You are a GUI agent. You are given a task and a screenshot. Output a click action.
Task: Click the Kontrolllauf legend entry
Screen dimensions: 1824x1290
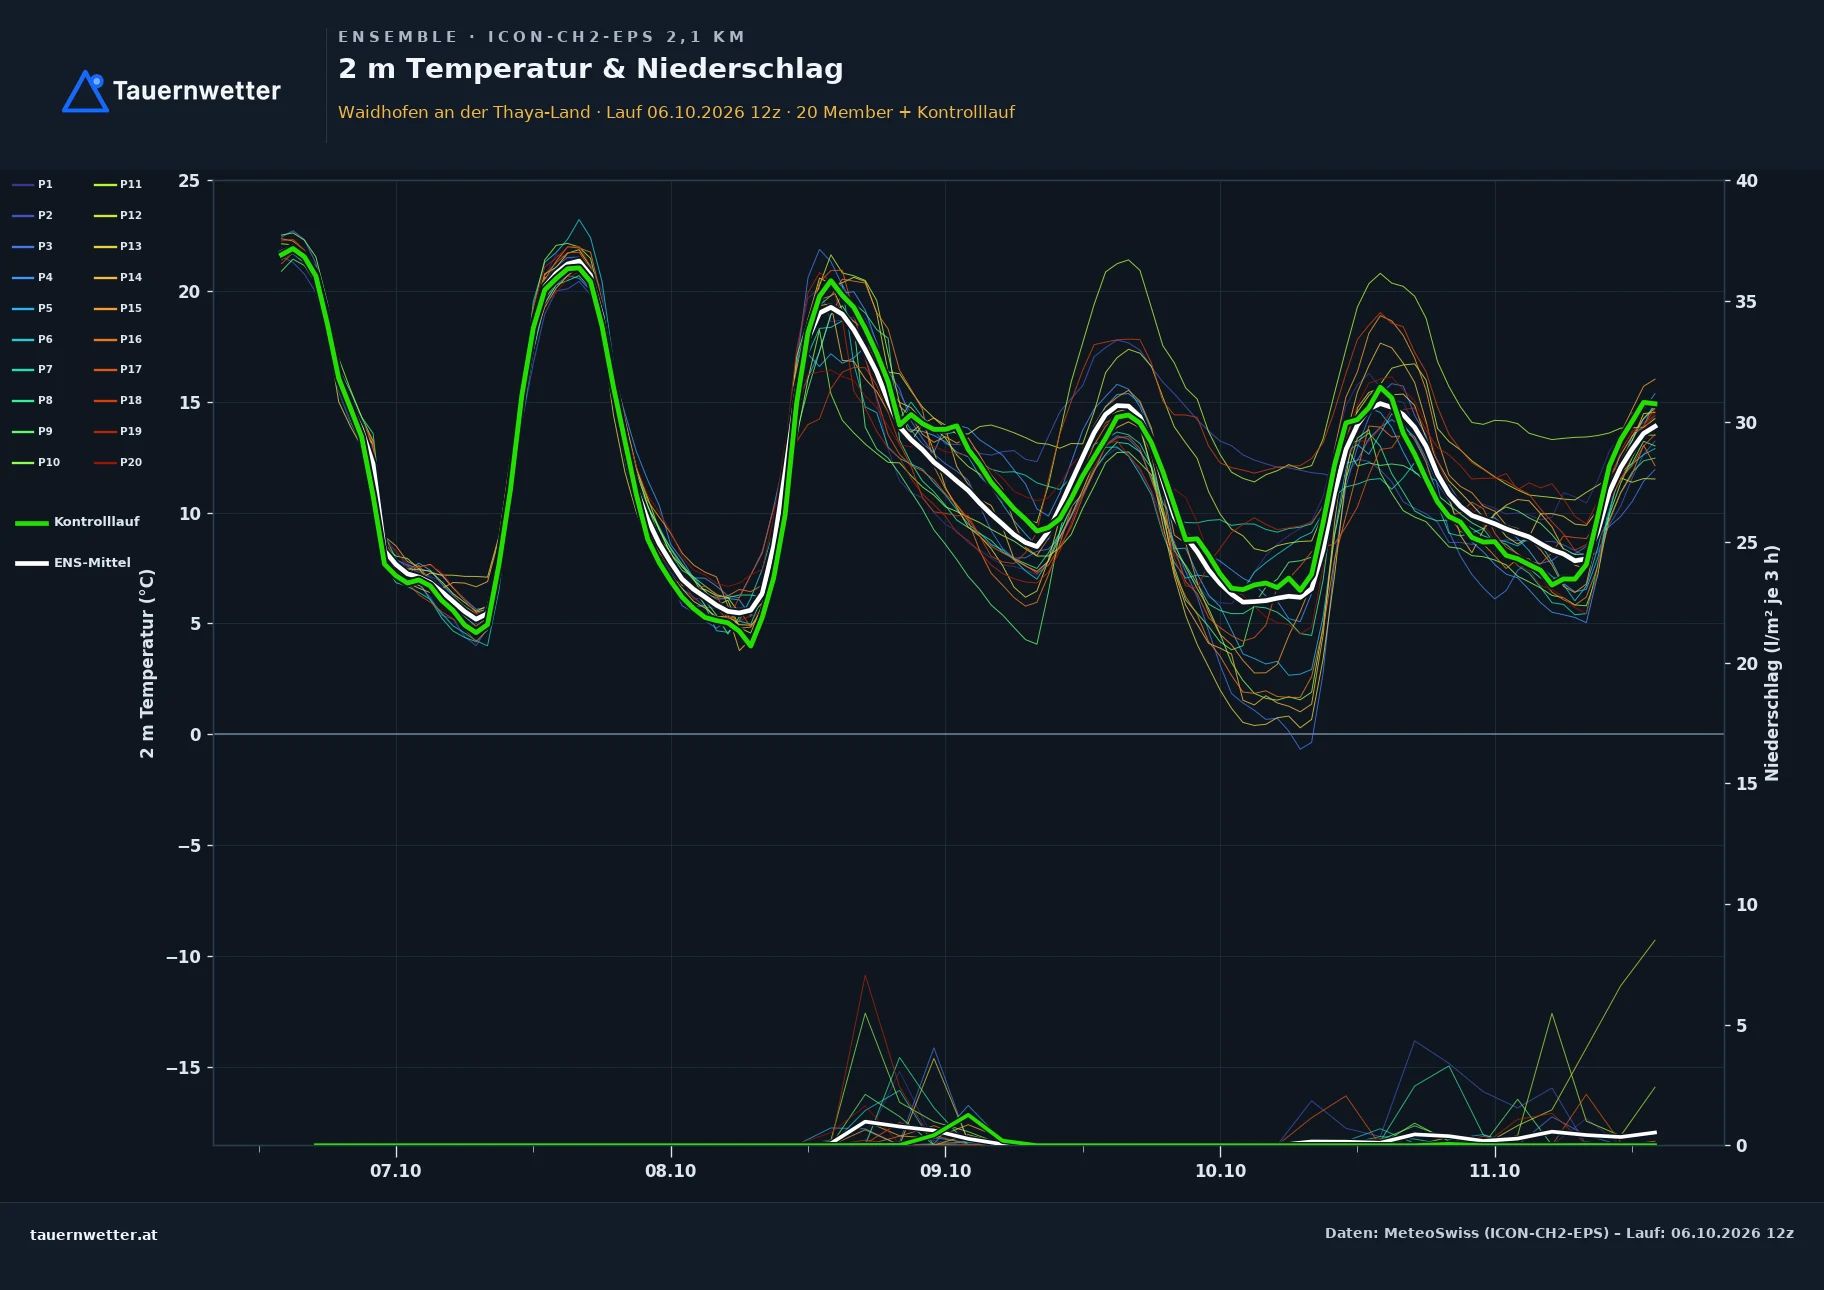coord(77,522)
